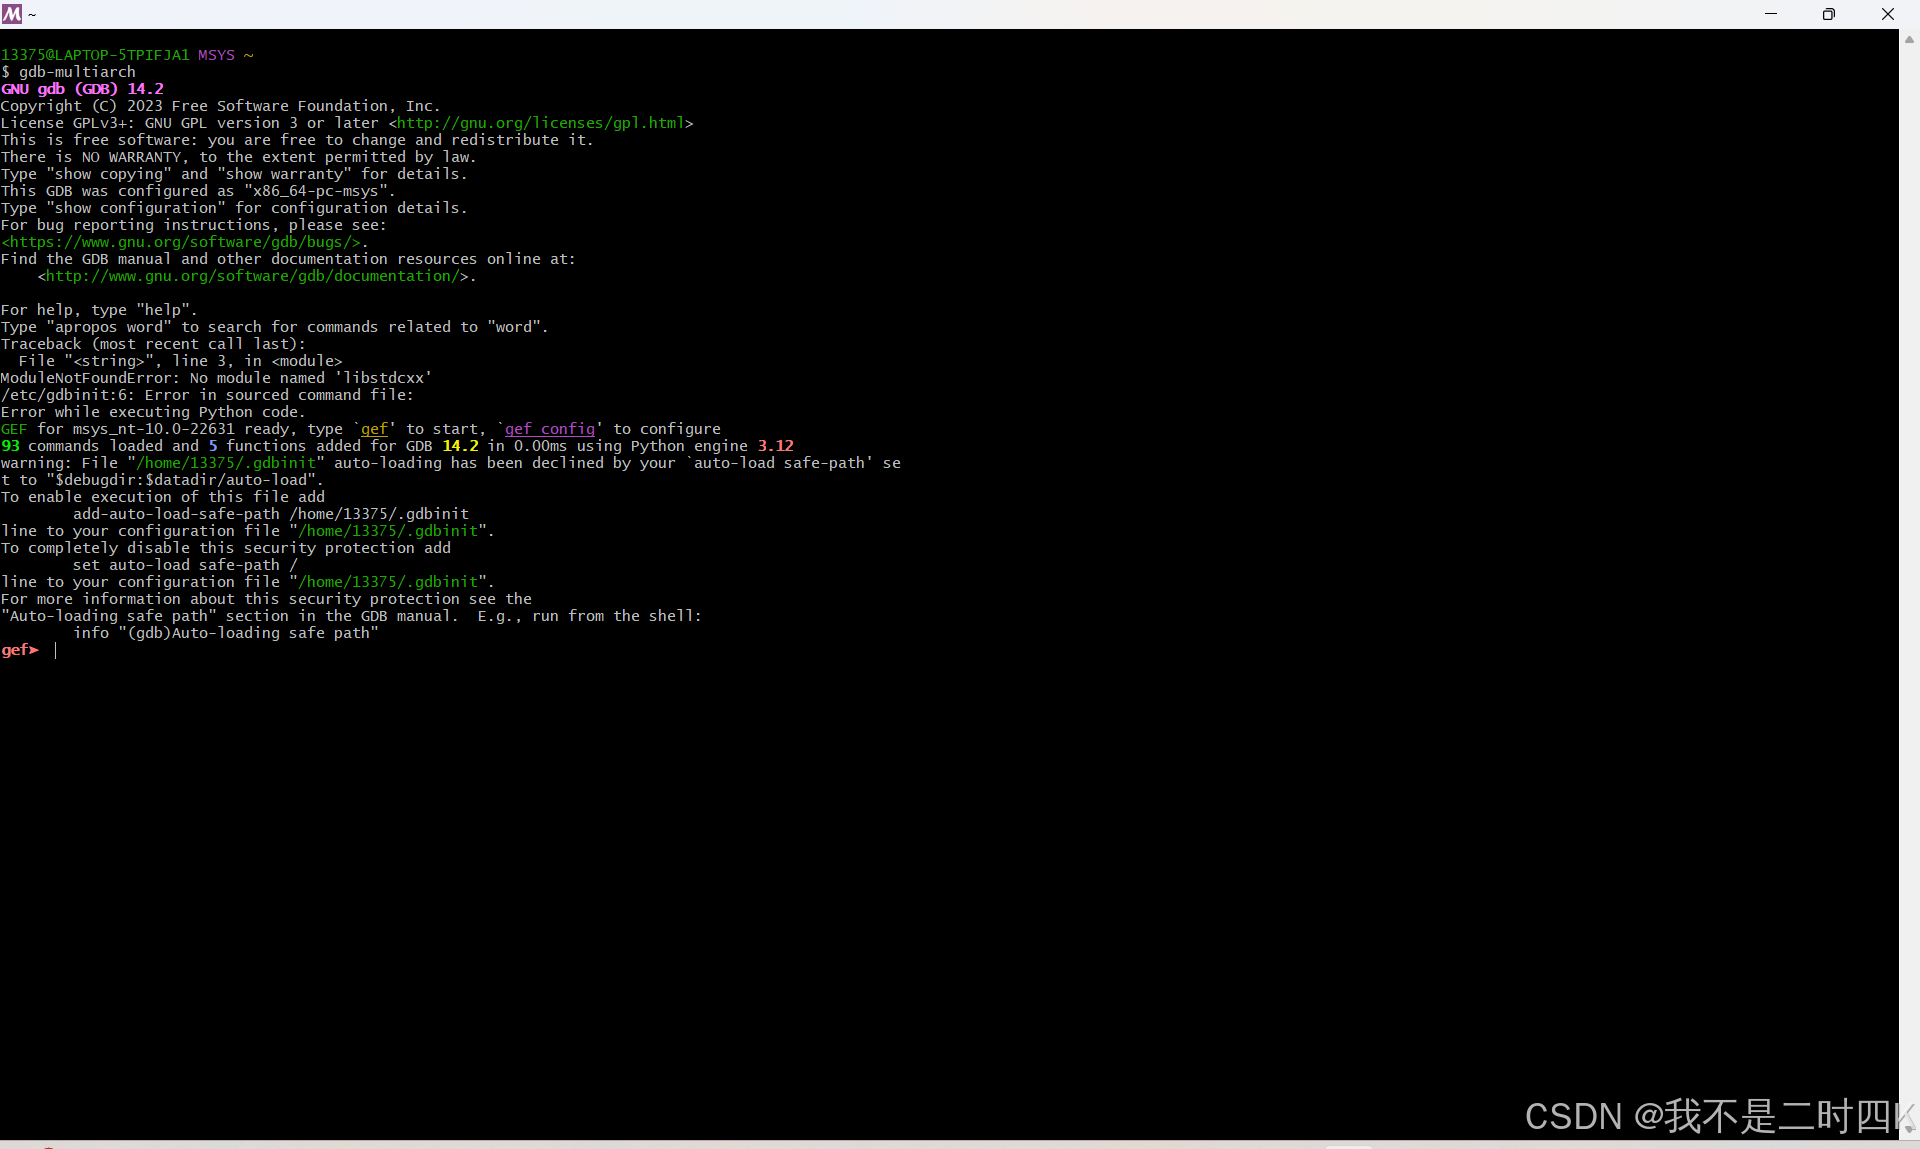Image resolution: width=1920 pixels, height=1149 pixels.
Task: Close the MSYS terminal window
Action: (1887, 14)
